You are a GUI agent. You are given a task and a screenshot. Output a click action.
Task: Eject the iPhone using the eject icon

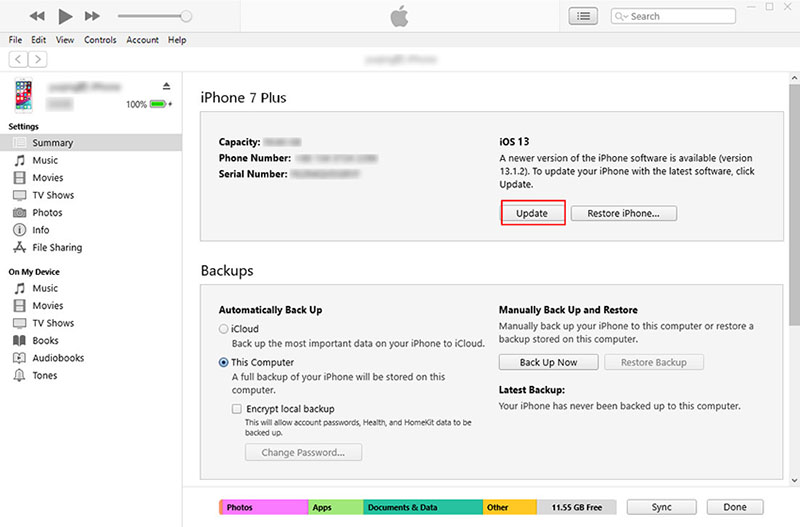166,86
